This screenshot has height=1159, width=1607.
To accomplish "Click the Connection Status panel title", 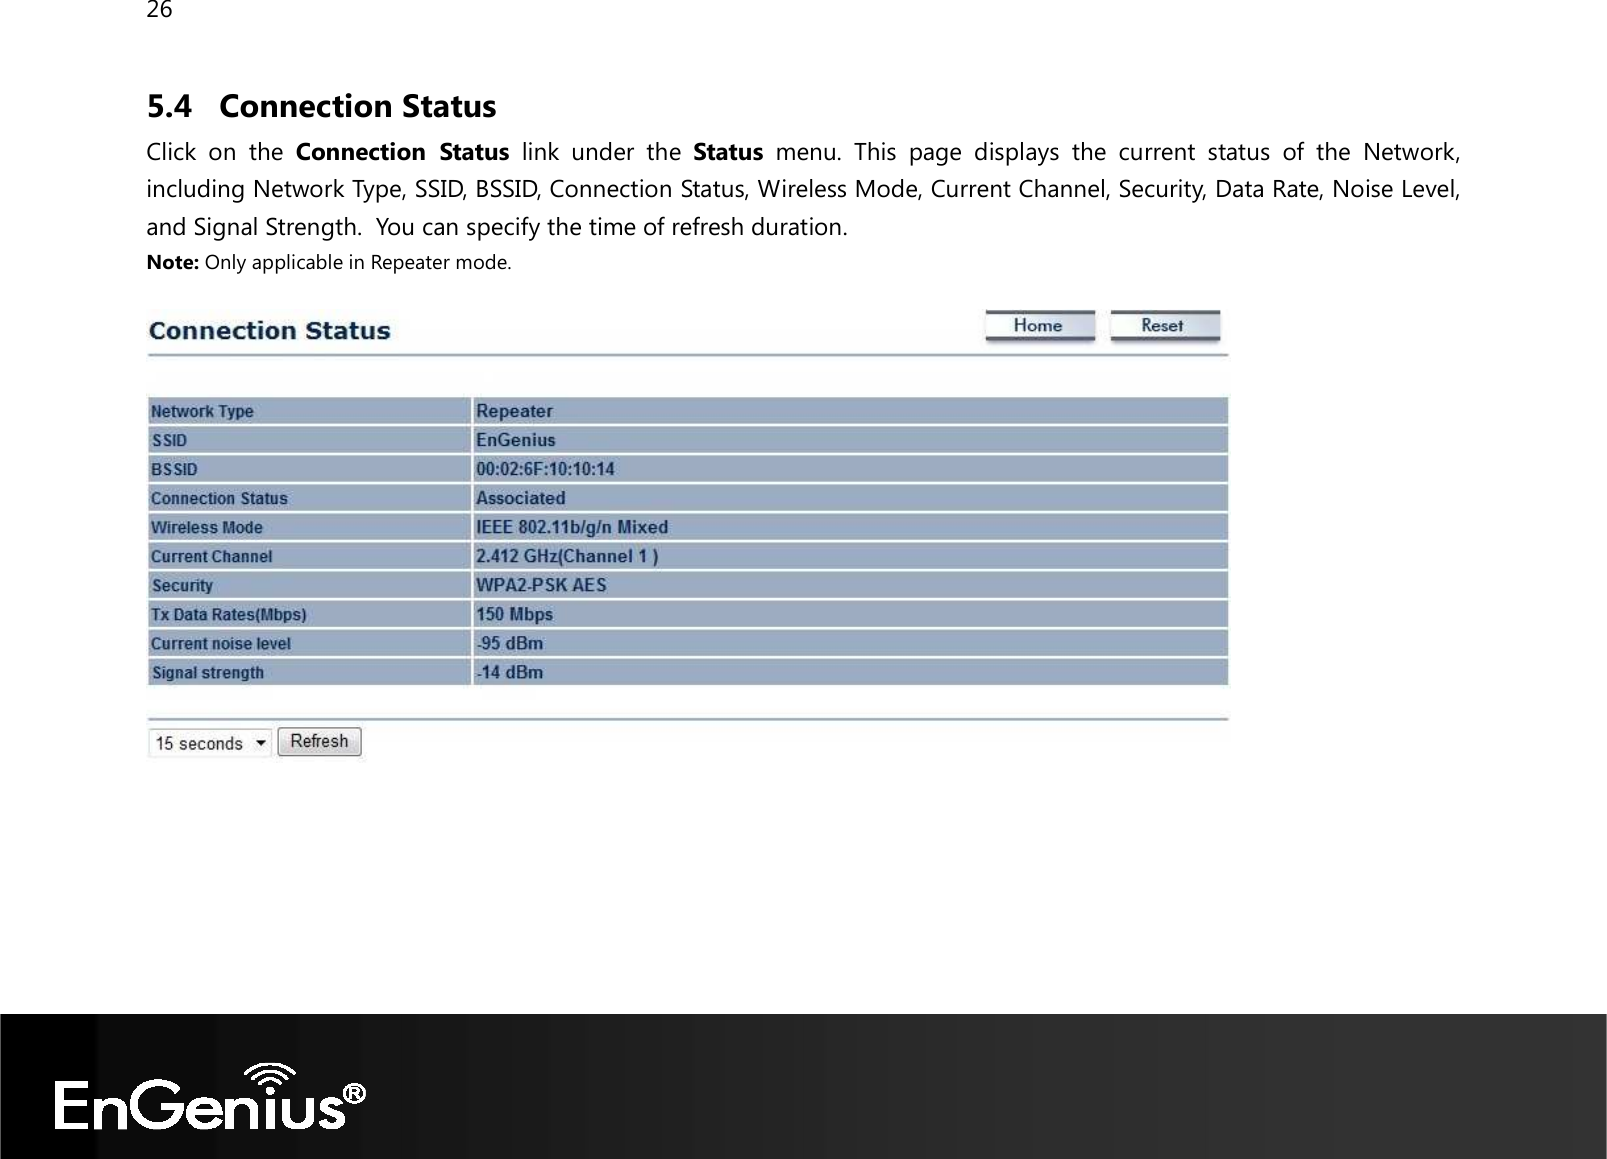I will click(x=270, y=331).
